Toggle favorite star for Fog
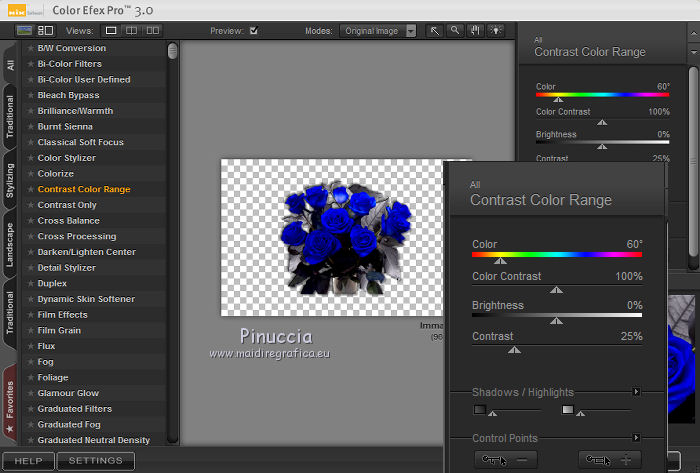Viewport: 700px width, 473px height. [30, 362]
